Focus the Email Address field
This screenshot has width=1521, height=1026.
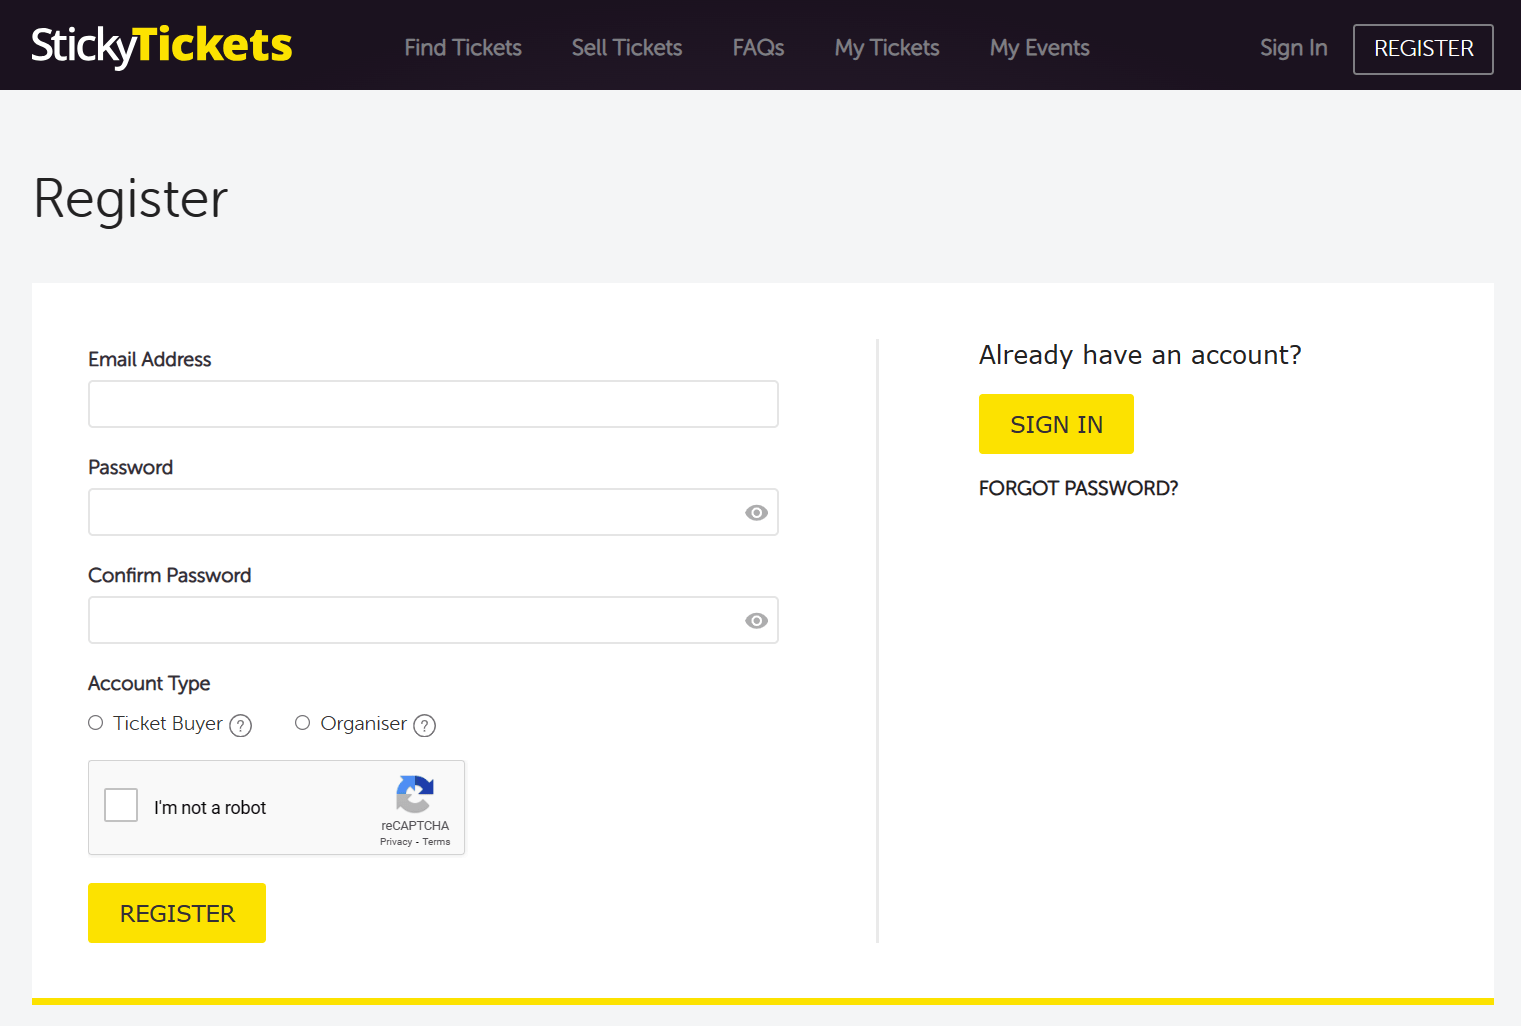pos(433,404)
